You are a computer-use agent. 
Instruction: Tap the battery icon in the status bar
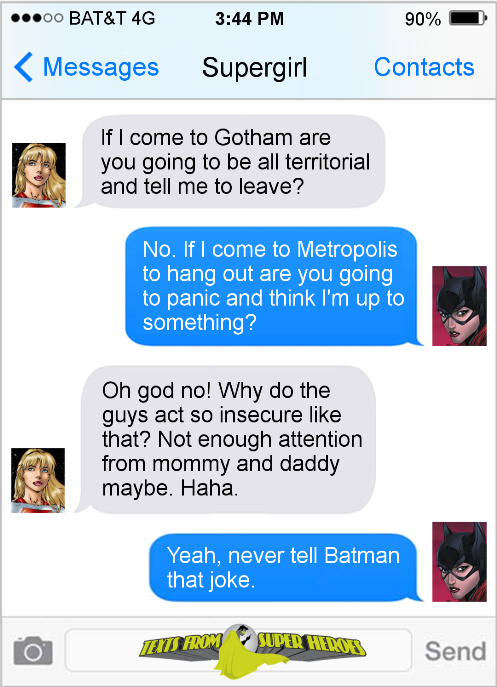[x=468, y=18]
